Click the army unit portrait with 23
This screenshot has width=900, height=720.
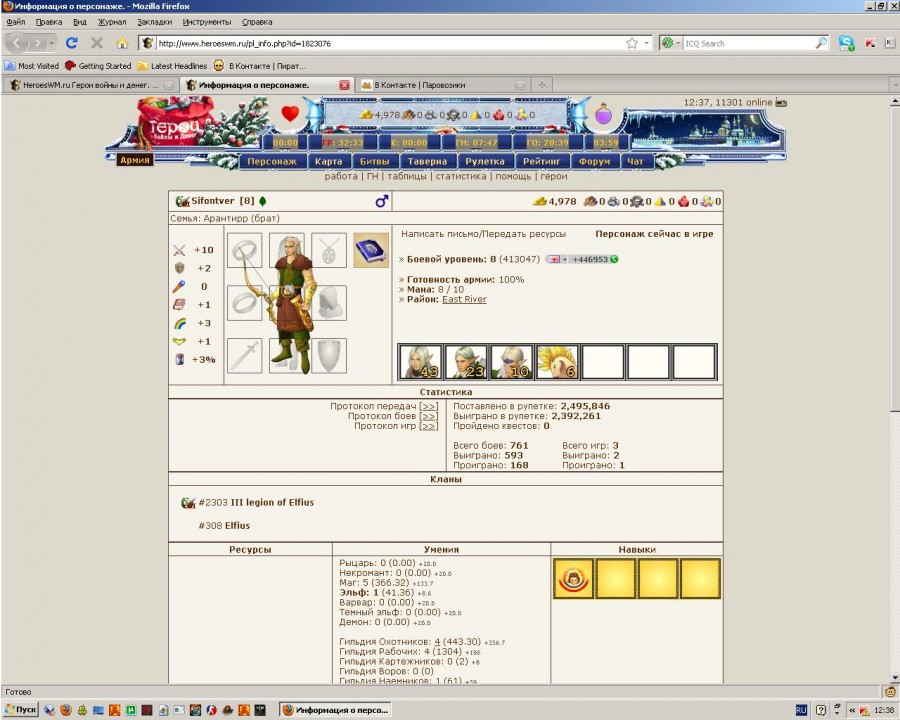point(466,362)
